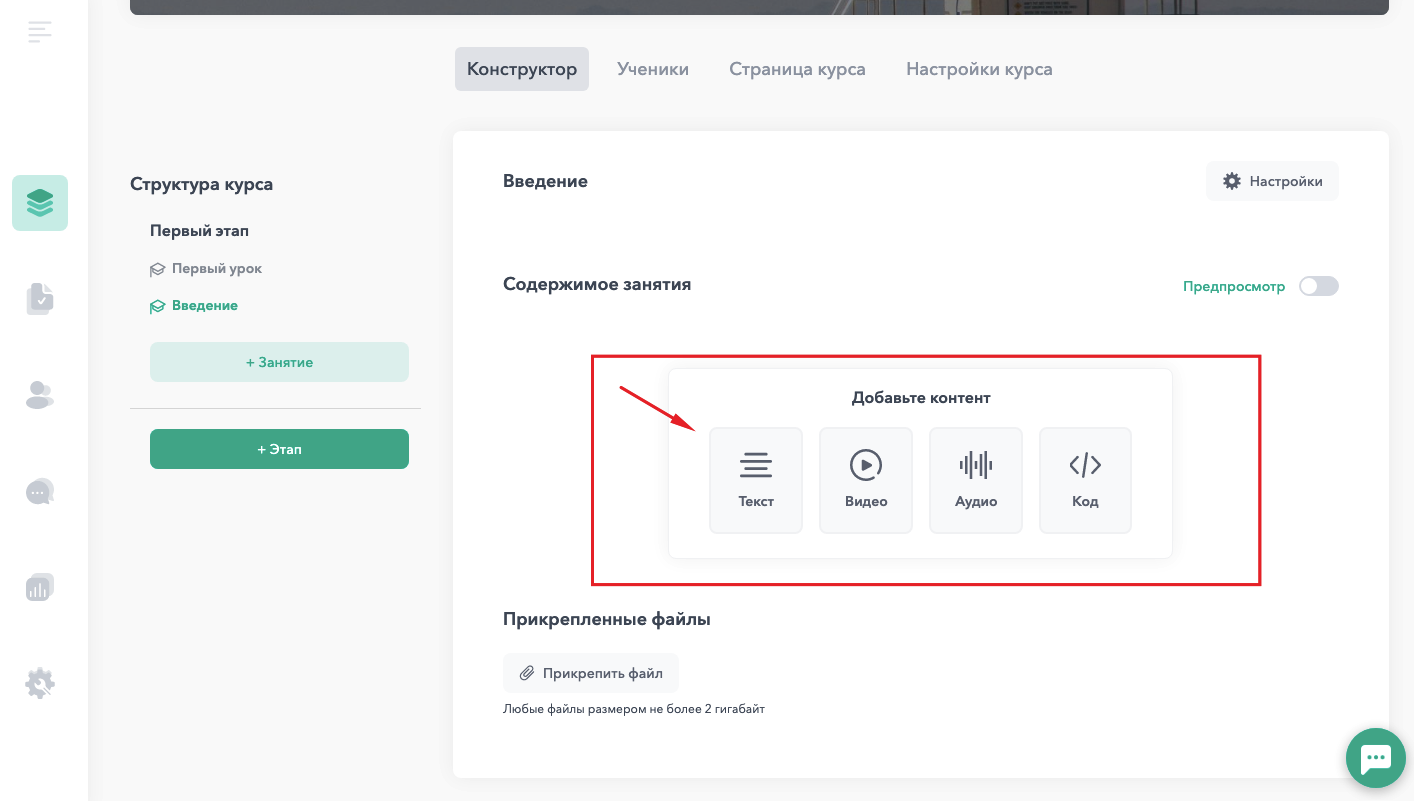The width and height of the screenshot is (1414, 801).
Task: Open the users icon in sidebar
Action: [40, 395]
